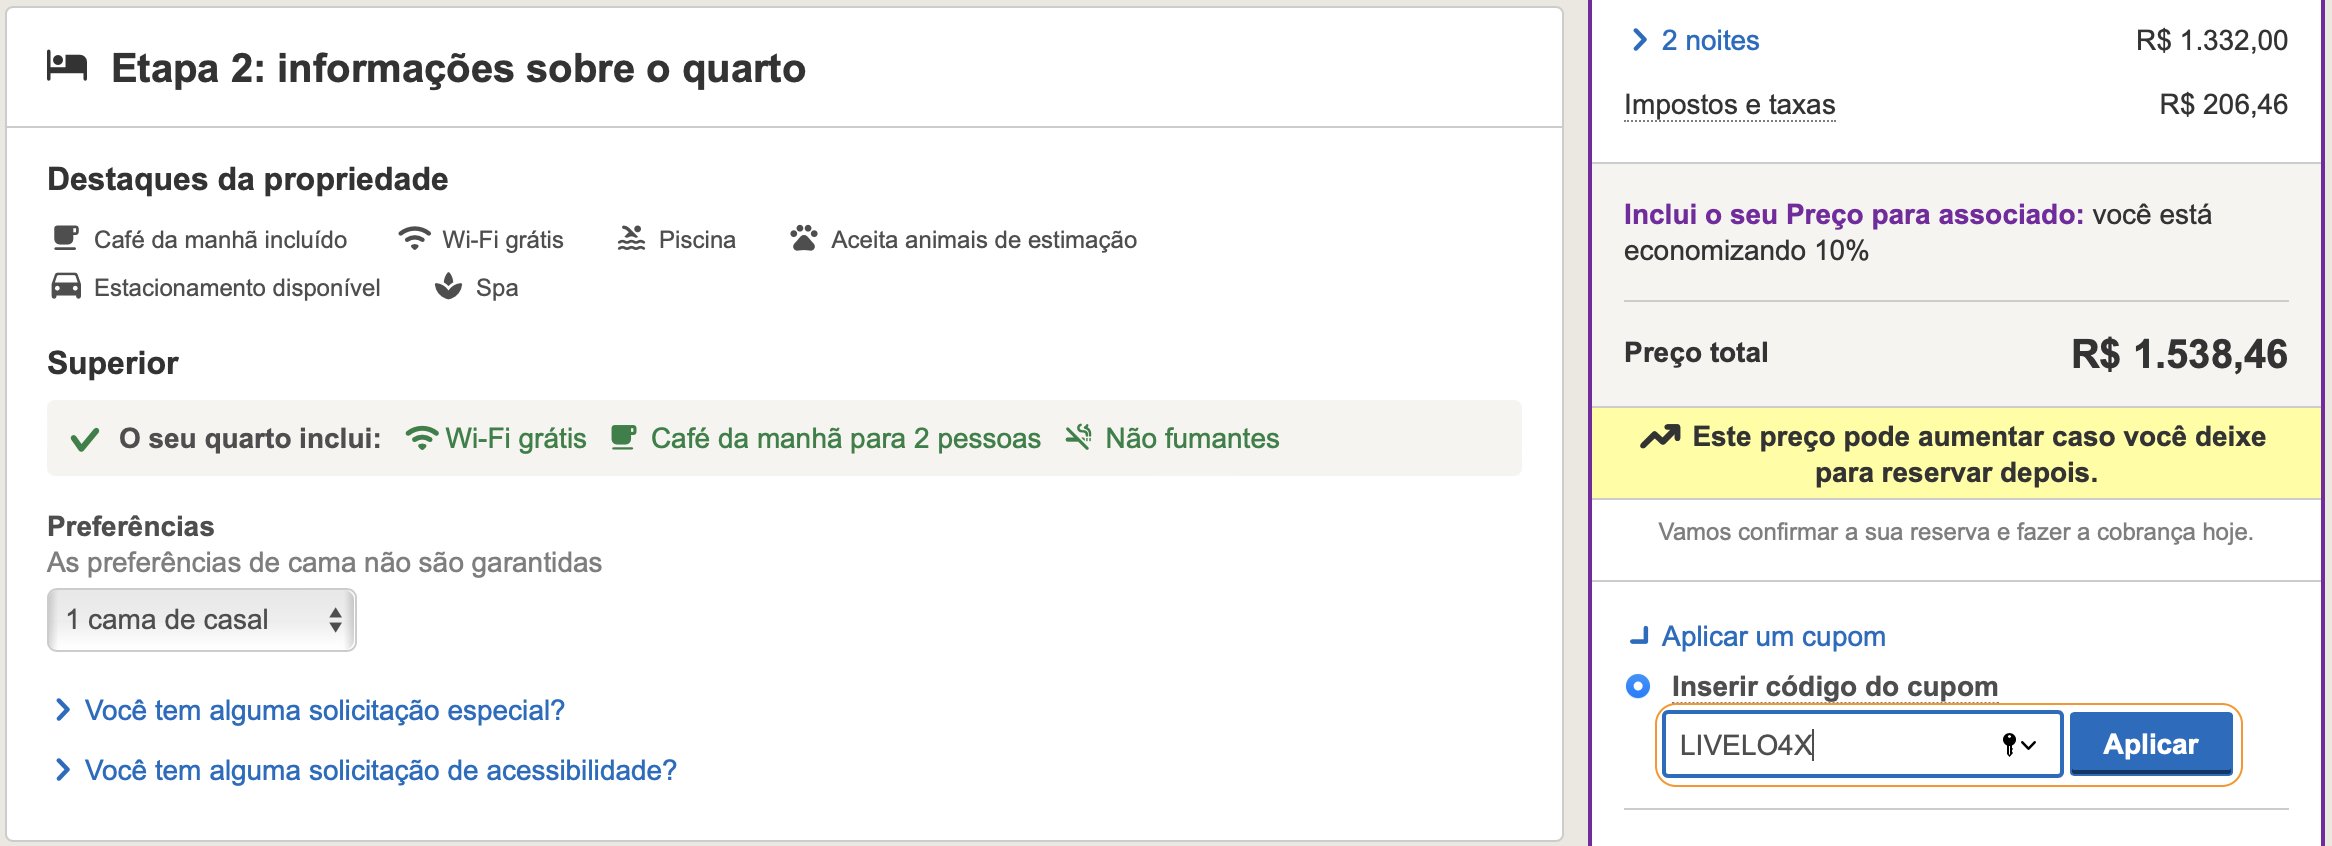
Task: Expand the special request question section
Action: 310,710
